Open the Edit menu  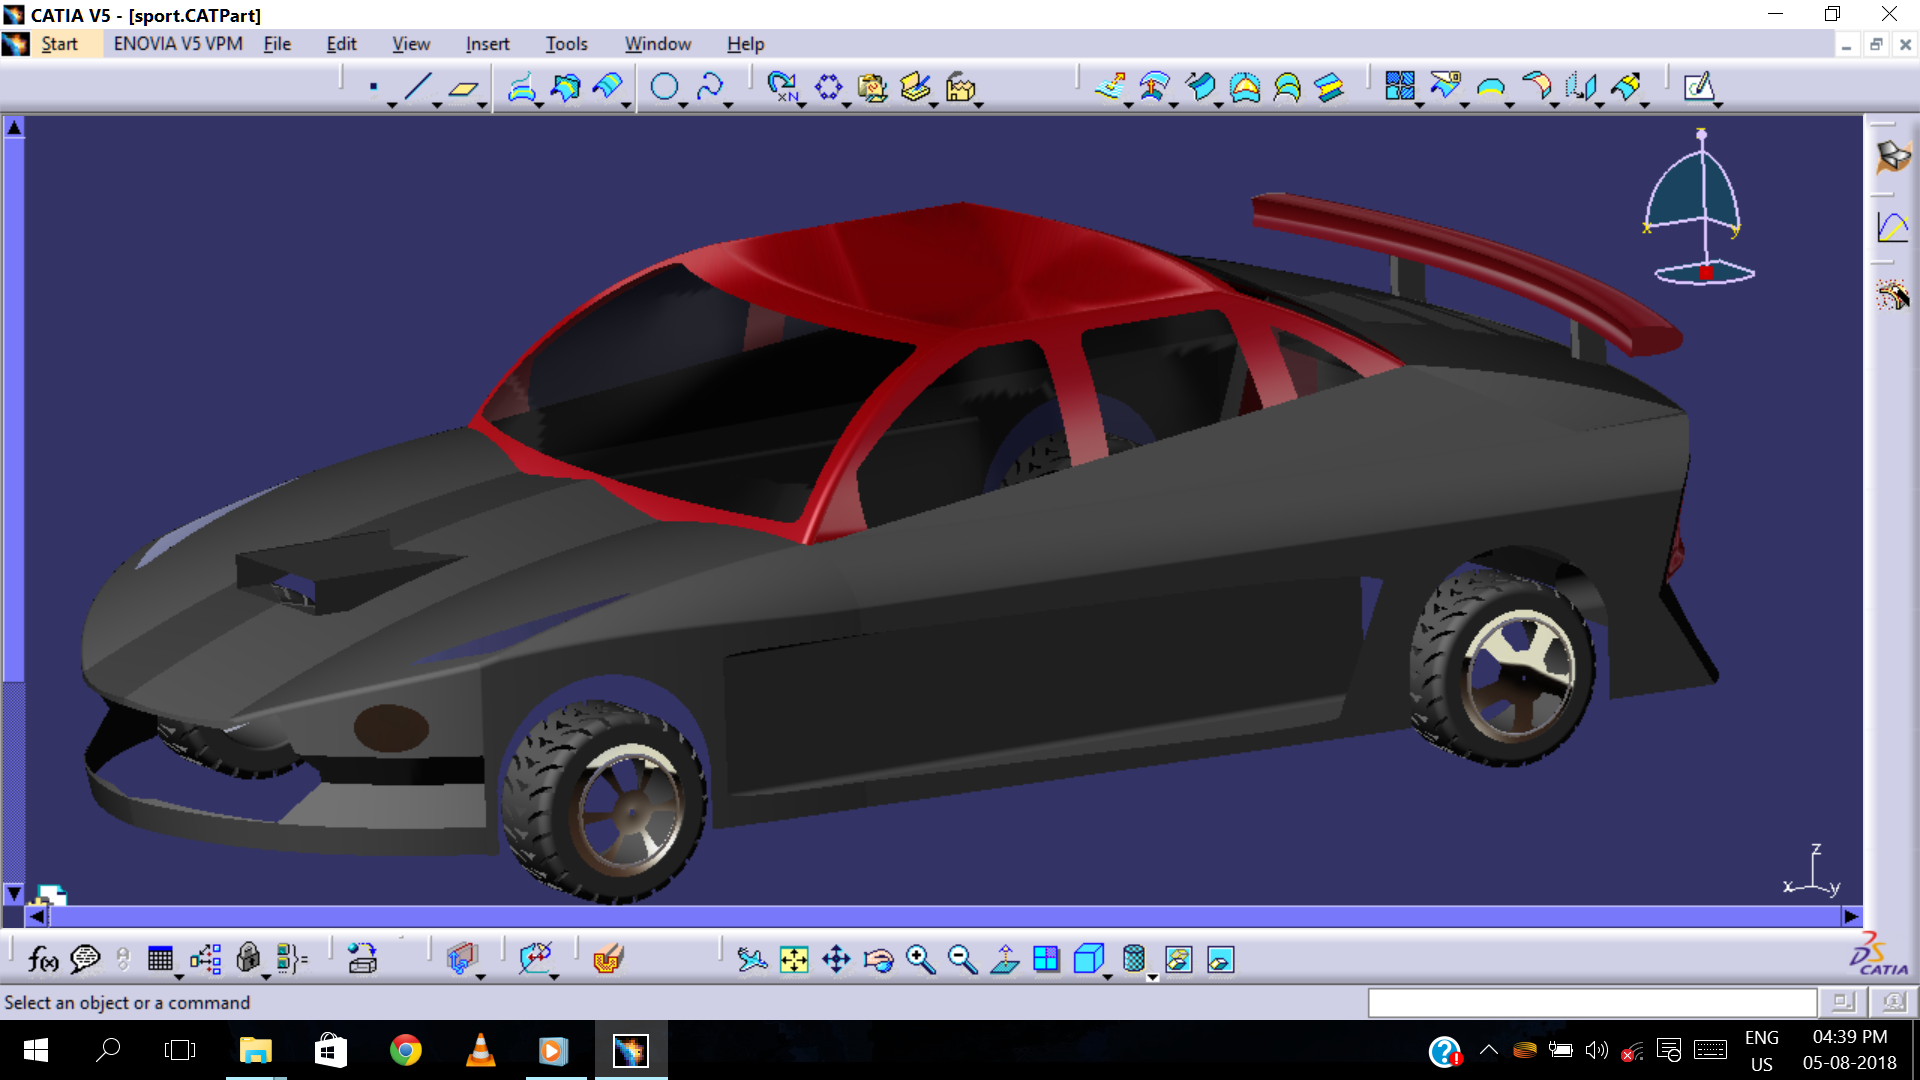pyautogui.click(x=341, y=44)
